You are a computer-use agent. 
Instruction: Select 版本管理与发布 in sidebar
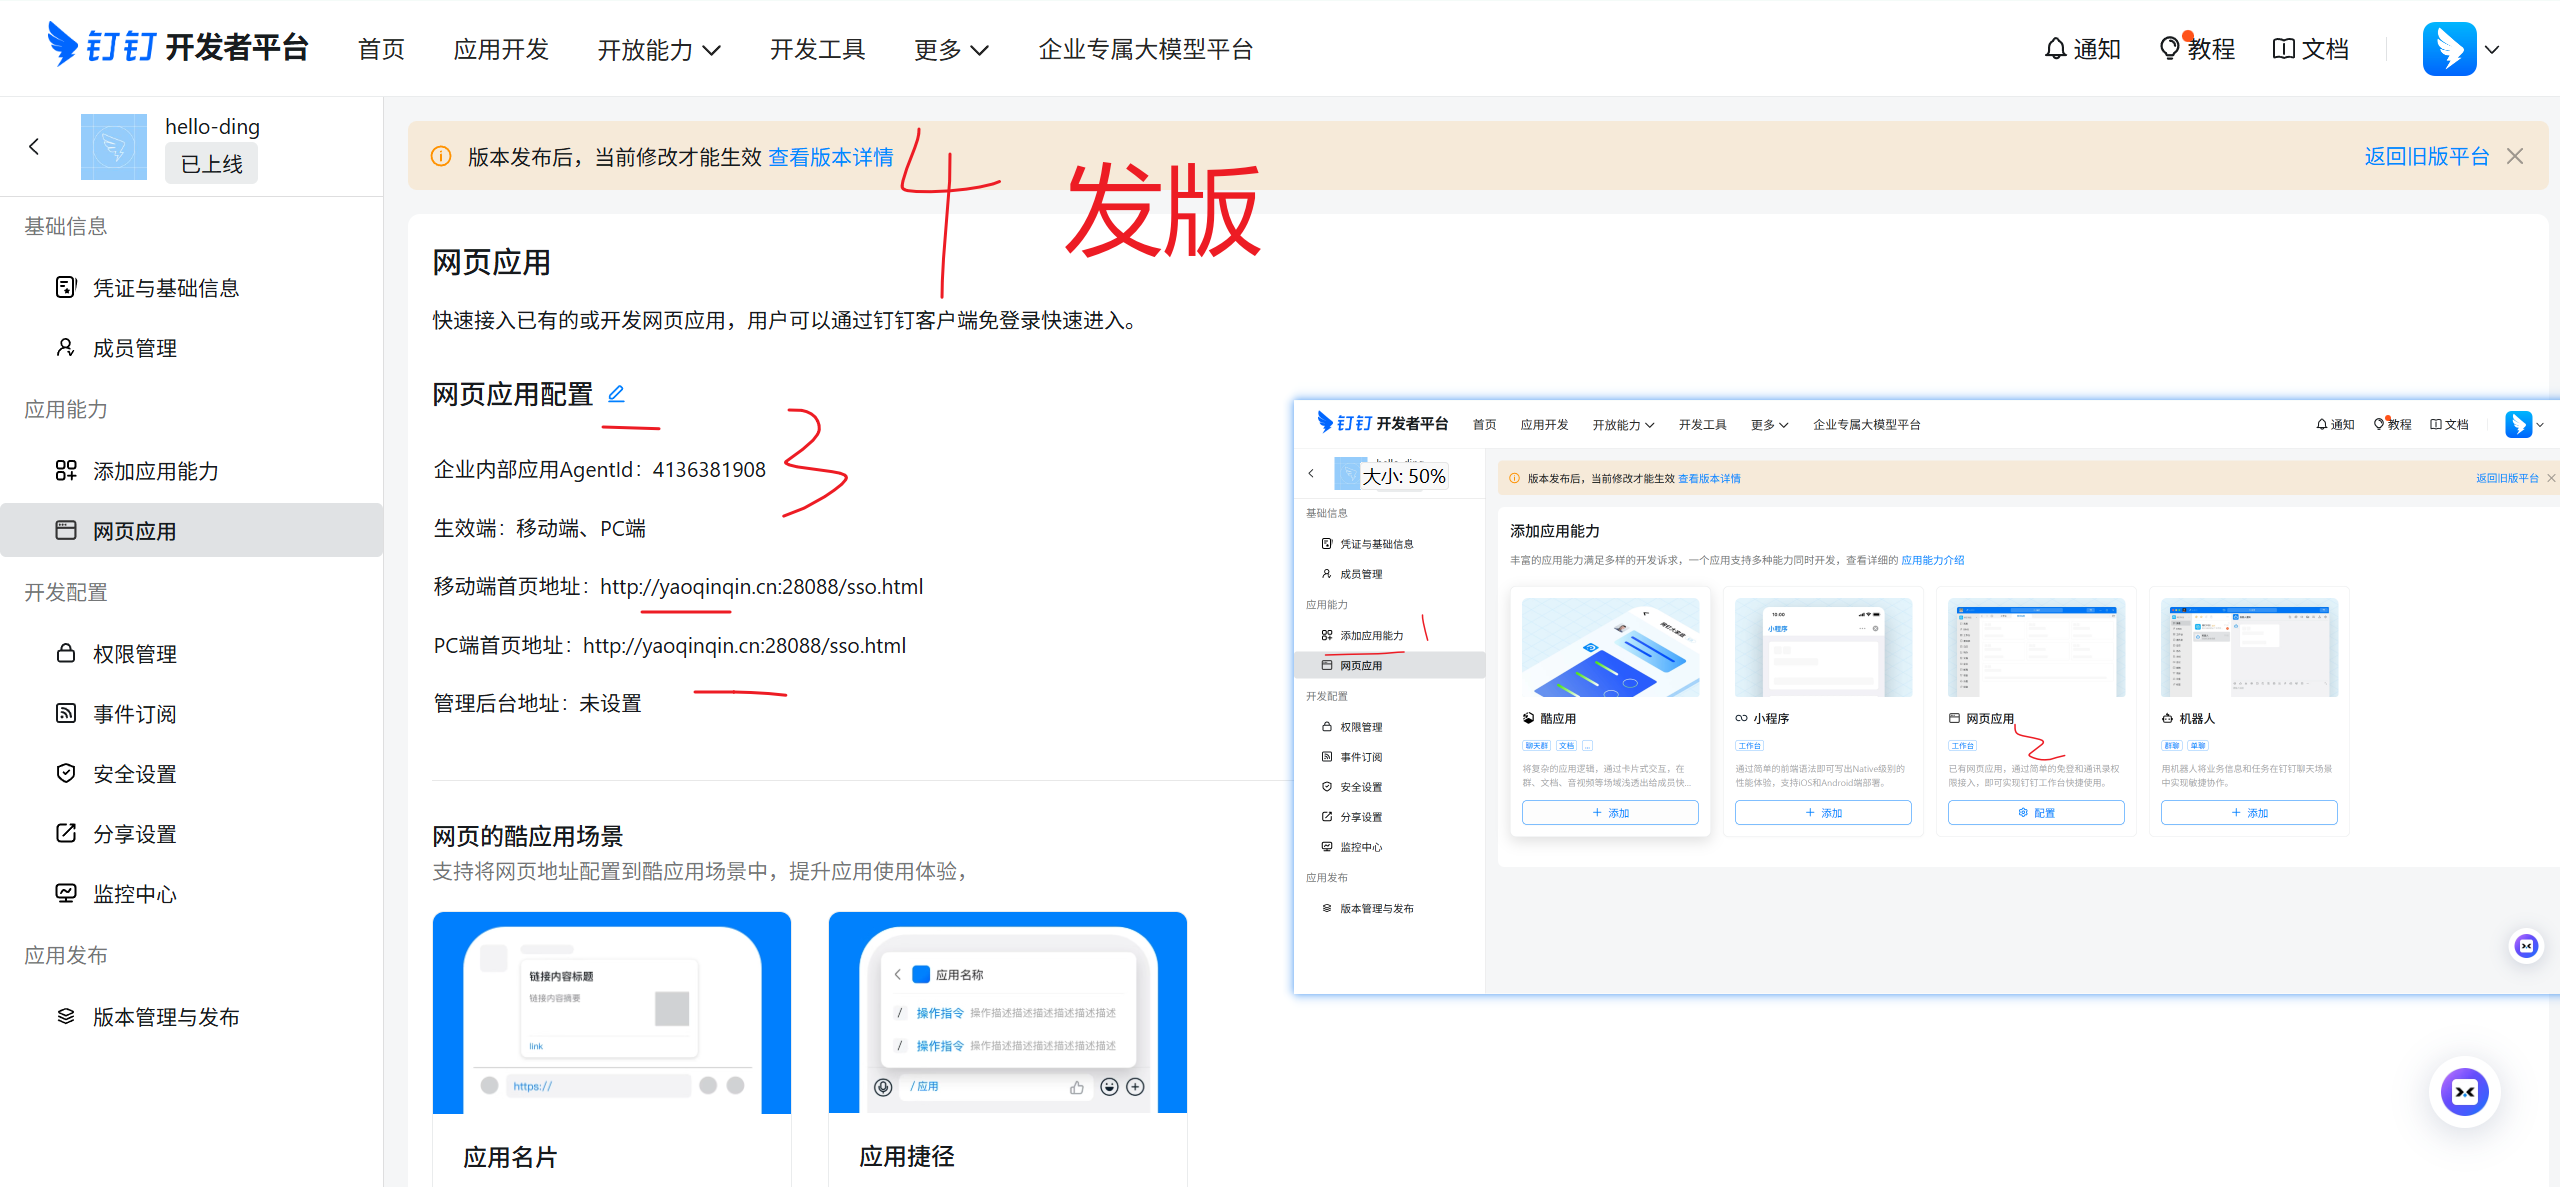click(x=166, y=1017)
